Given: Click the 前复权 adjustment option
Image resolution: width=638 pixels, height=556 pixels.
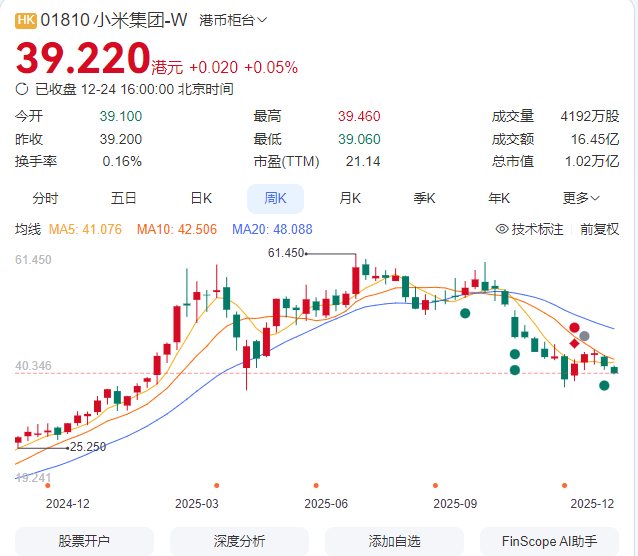Looking at the screenshot, I should tap(599, 229).
